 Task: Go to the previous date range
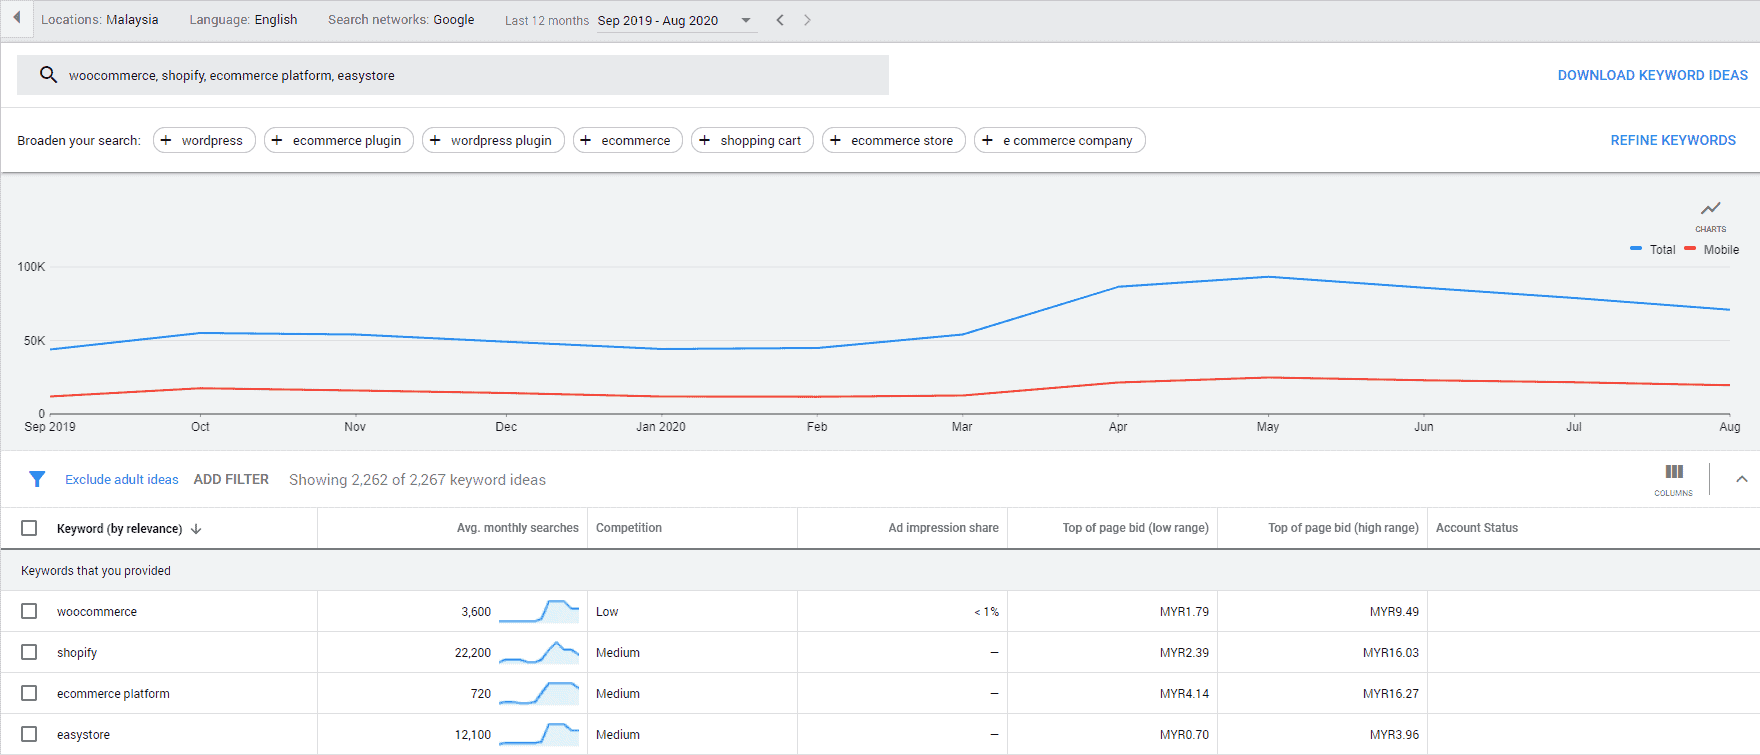click(x=780, y=20)
